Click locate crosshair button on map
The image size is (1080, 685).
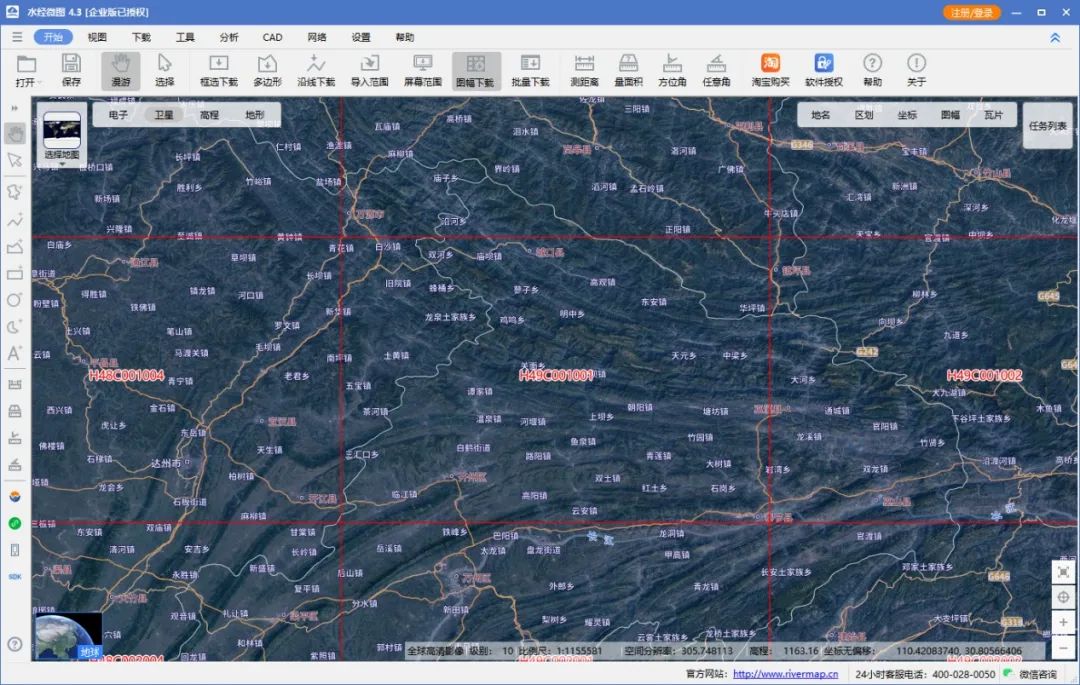(1063, 598)
